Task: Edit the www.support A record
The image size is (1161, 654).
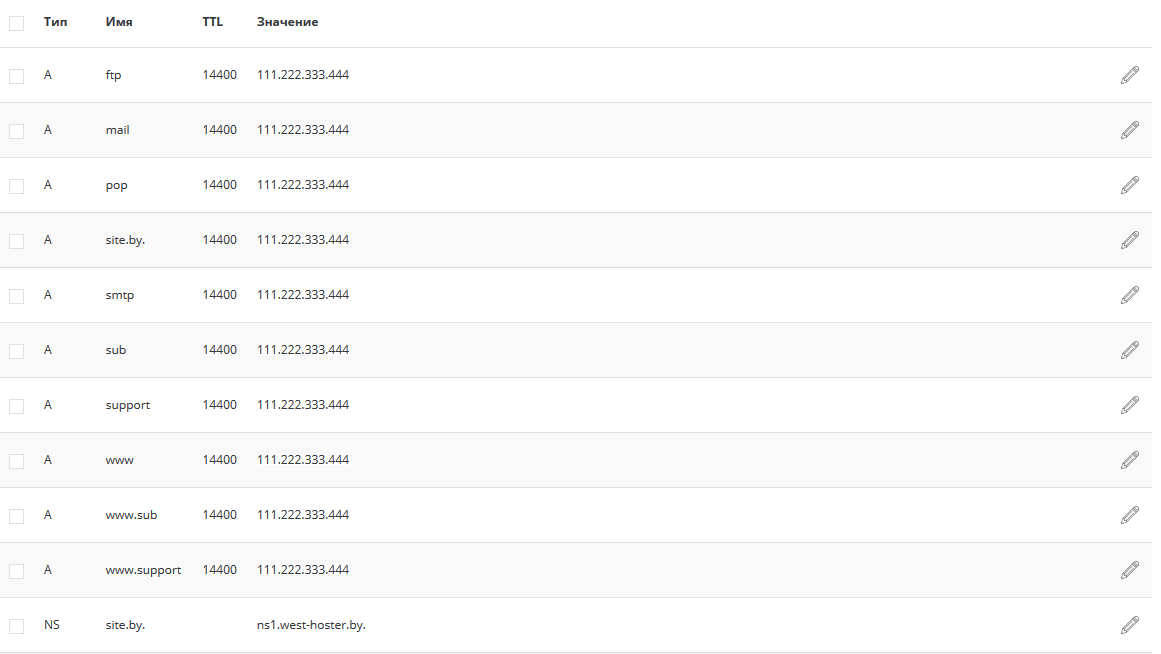Action: 1129,570
